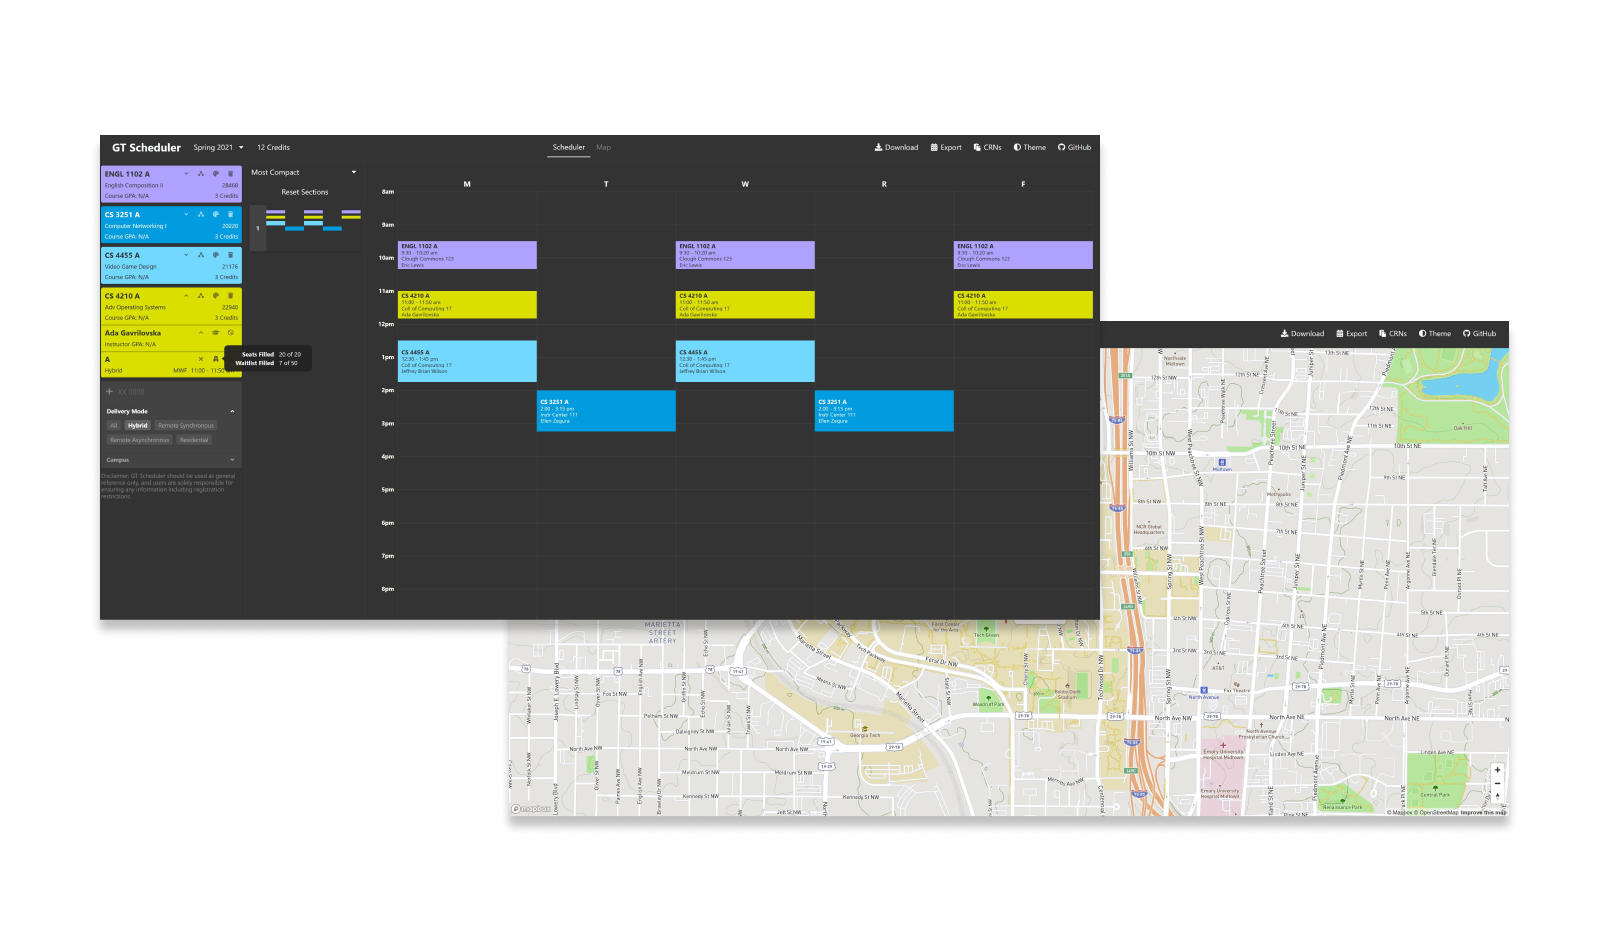
Task: Collapse Ada Gavrilovska instructor sections
Action: tap(201, 333)
